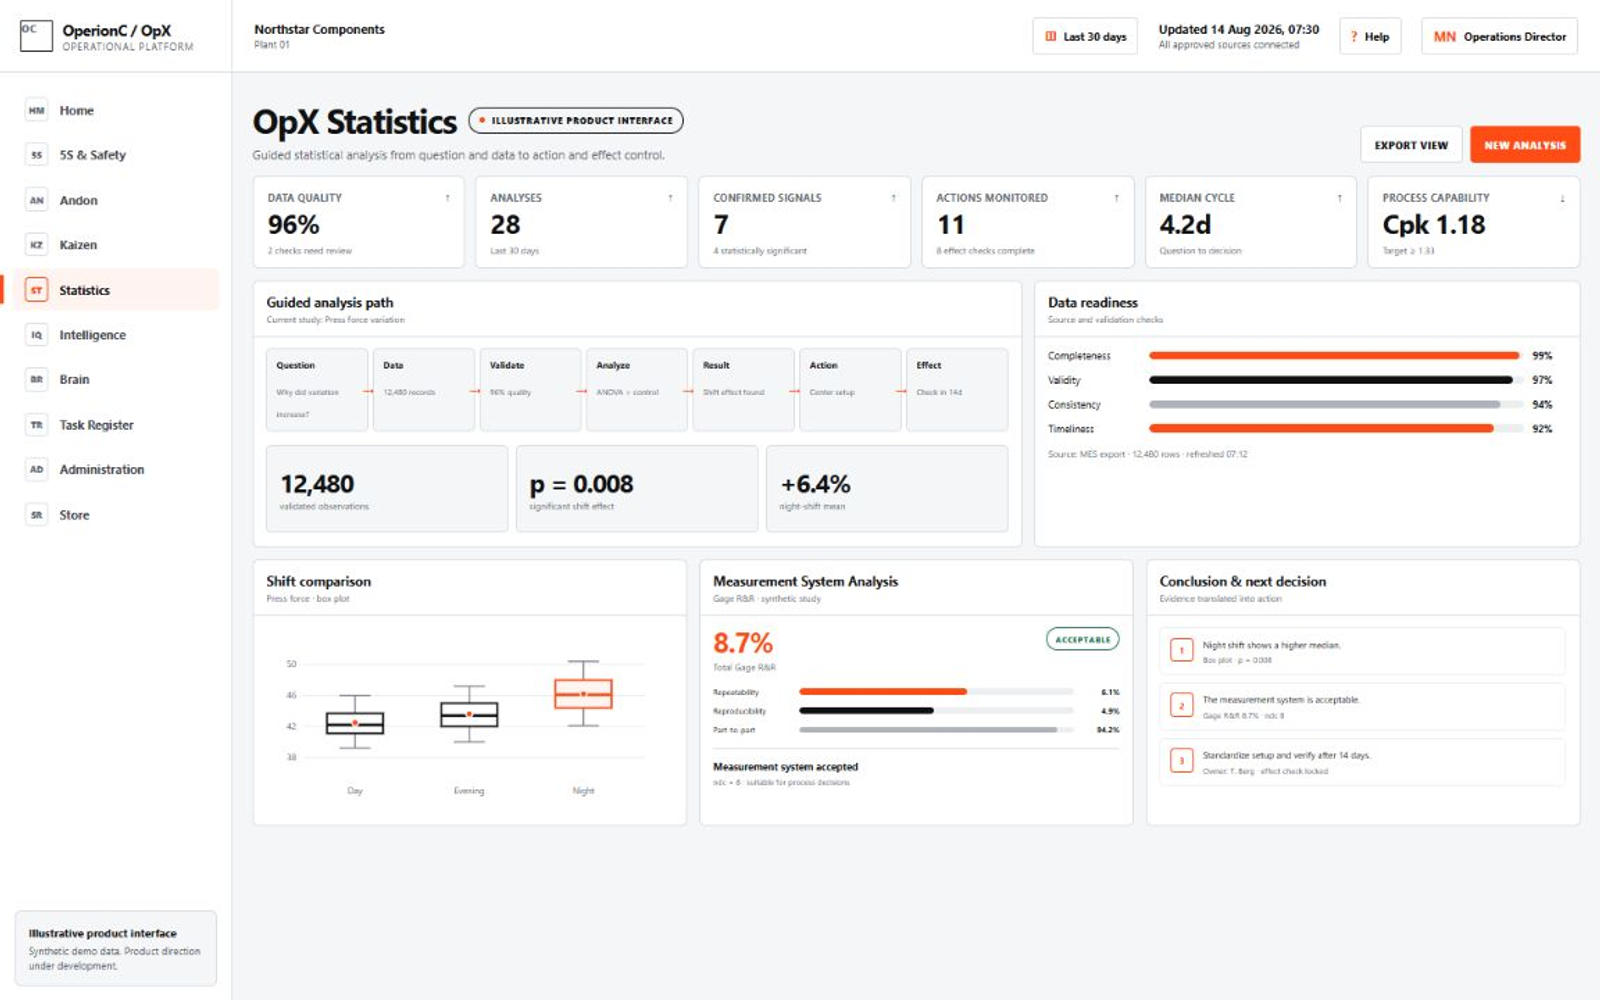Open the Home sidebar icon
The width and height of the screenshot is (1600, 1000).
(x=37, y=111)
